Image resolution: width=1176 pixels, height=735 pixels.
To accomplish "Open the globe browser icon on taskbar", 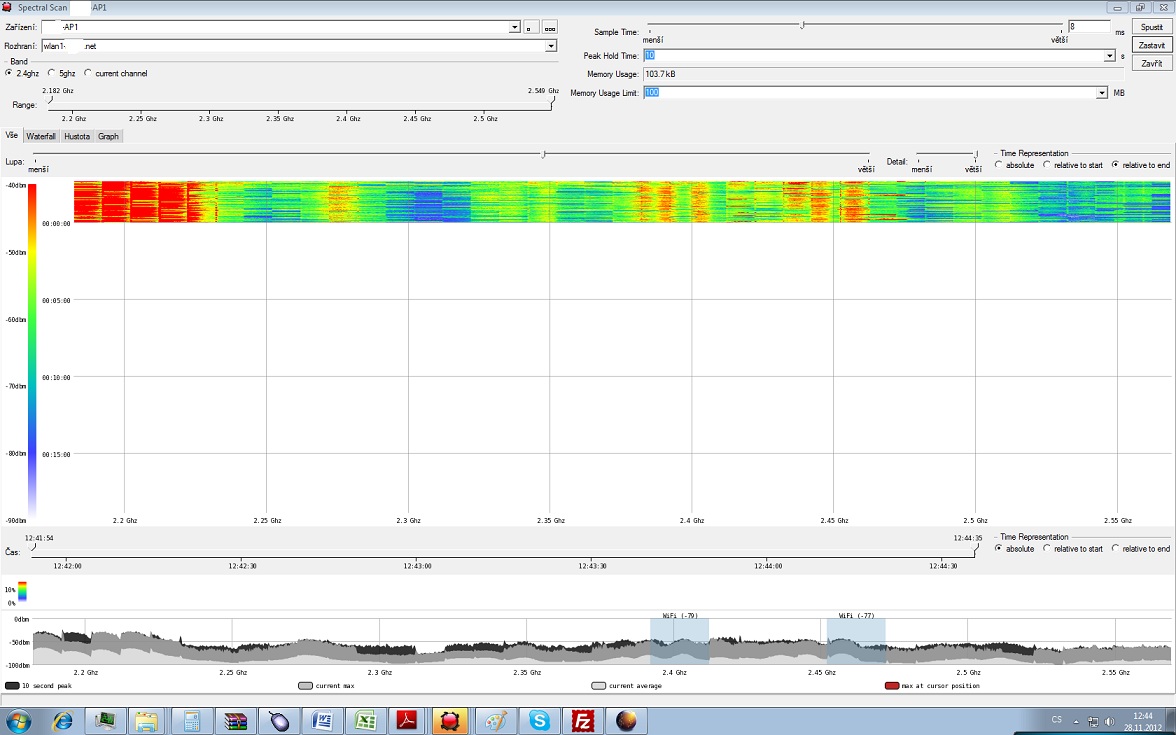I will (x=626, y=722).
